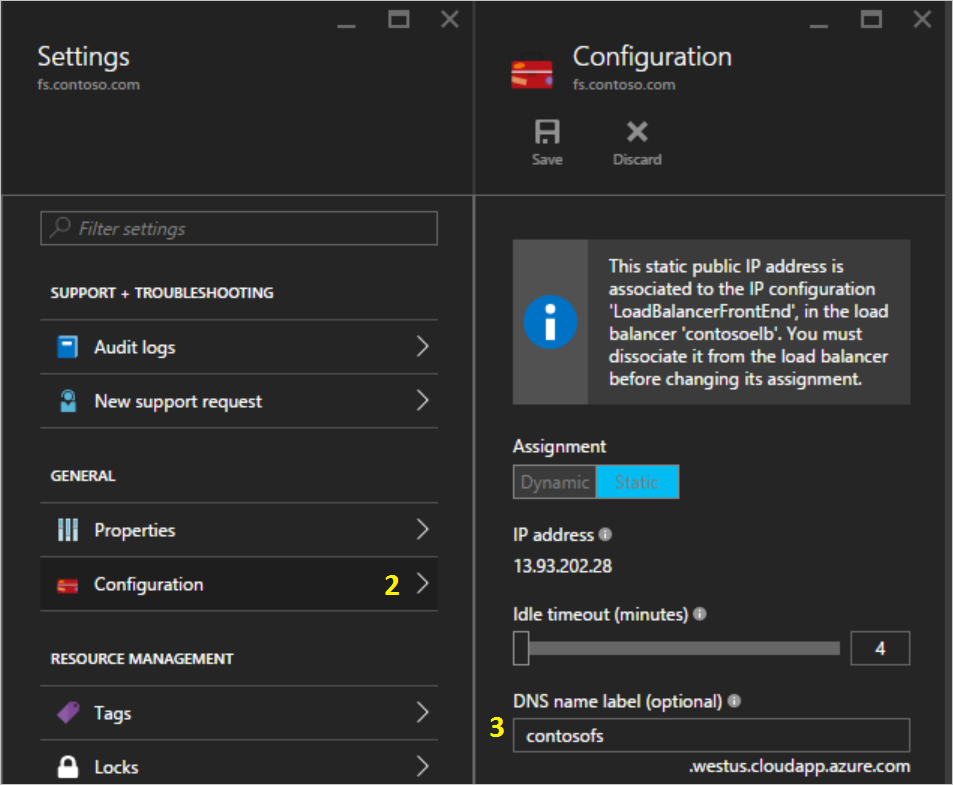Viewport: 953px width, 785px height.
Task: Open Properties settings item
Action: (239, 530)
